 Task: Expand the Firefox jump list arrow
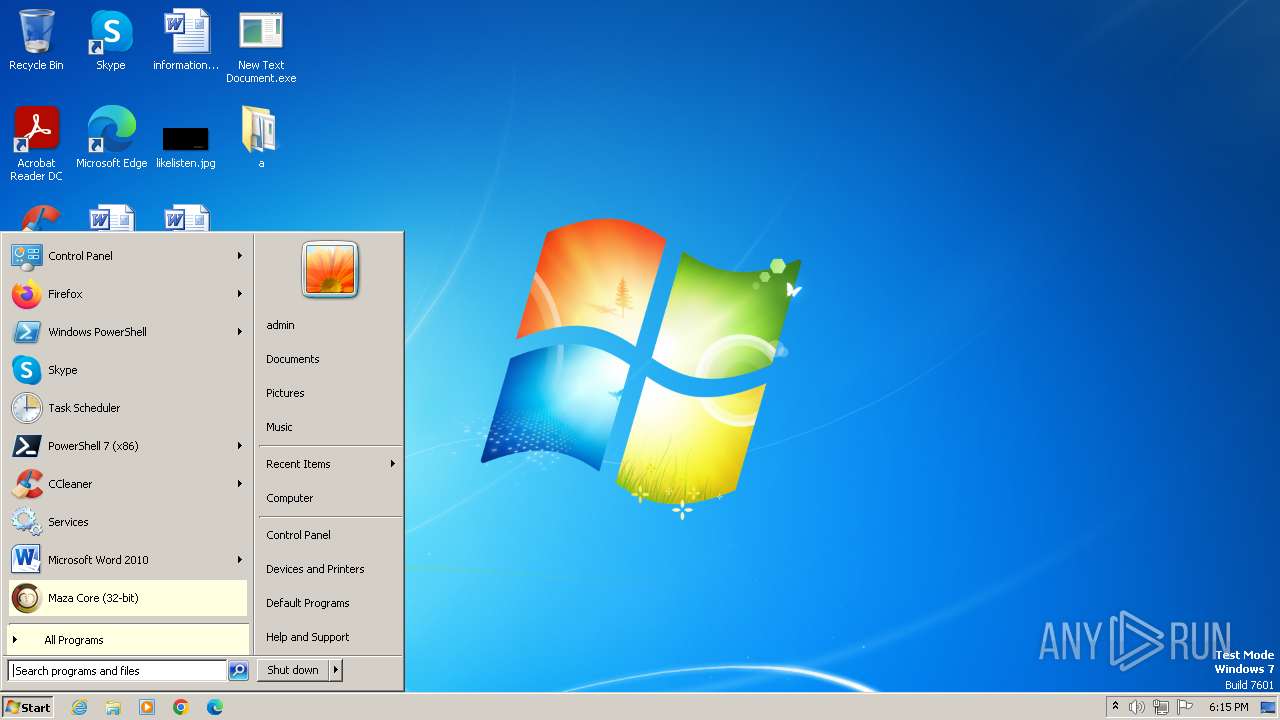240,294
